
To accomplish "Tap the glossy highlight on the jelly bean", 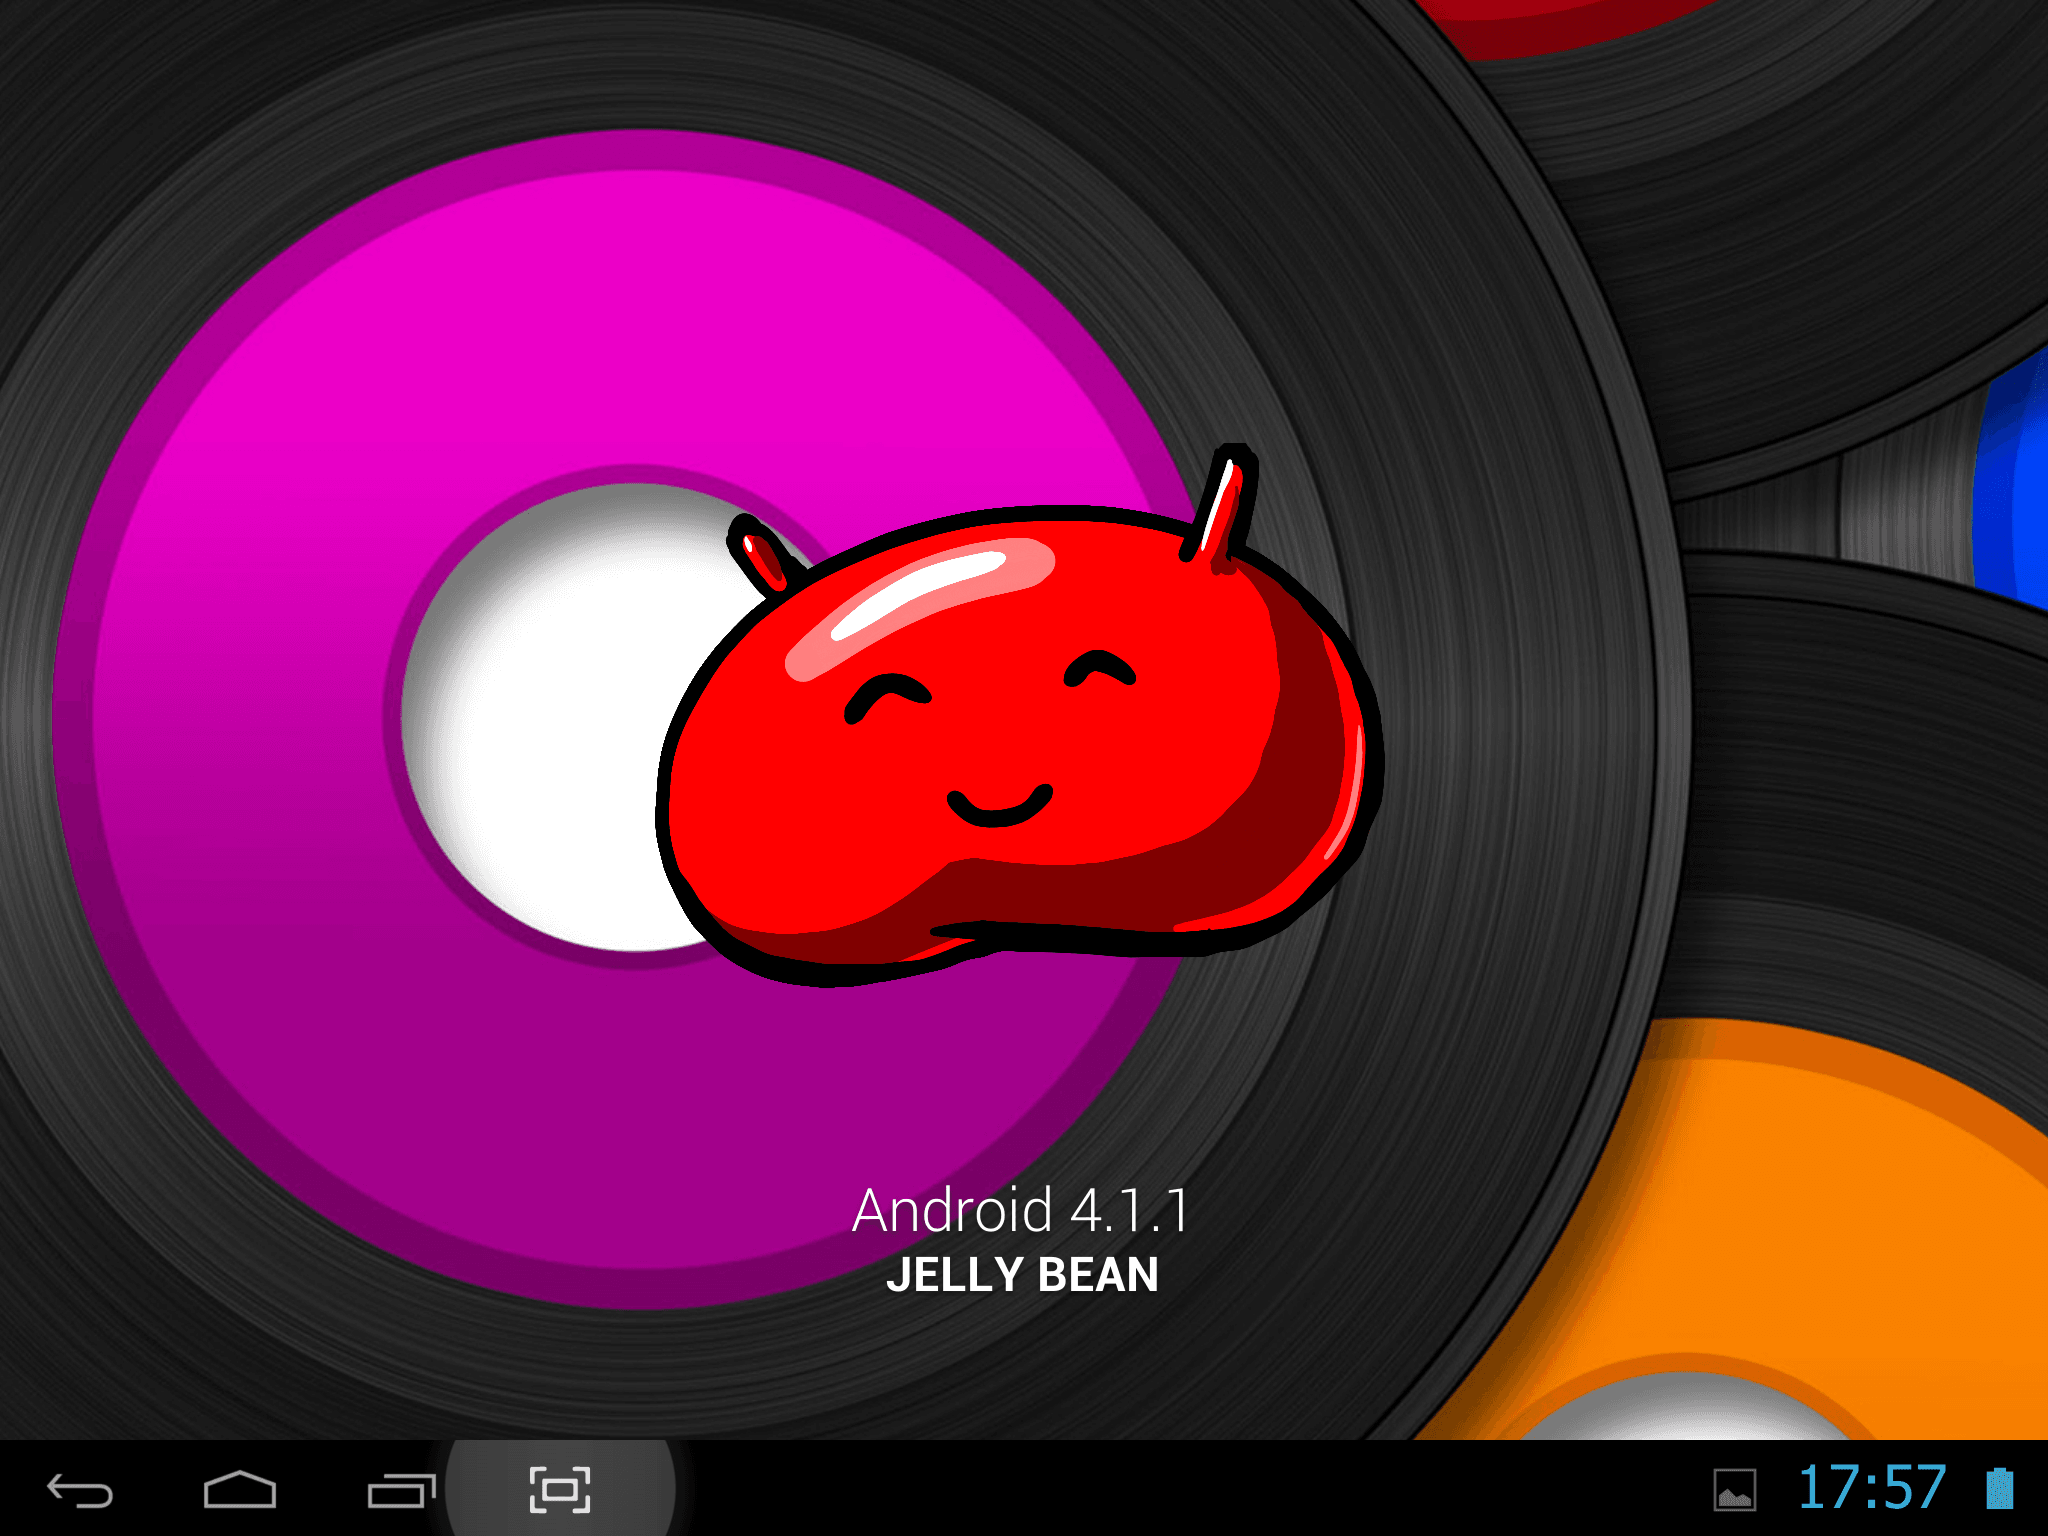I will (x=920, y=595).
